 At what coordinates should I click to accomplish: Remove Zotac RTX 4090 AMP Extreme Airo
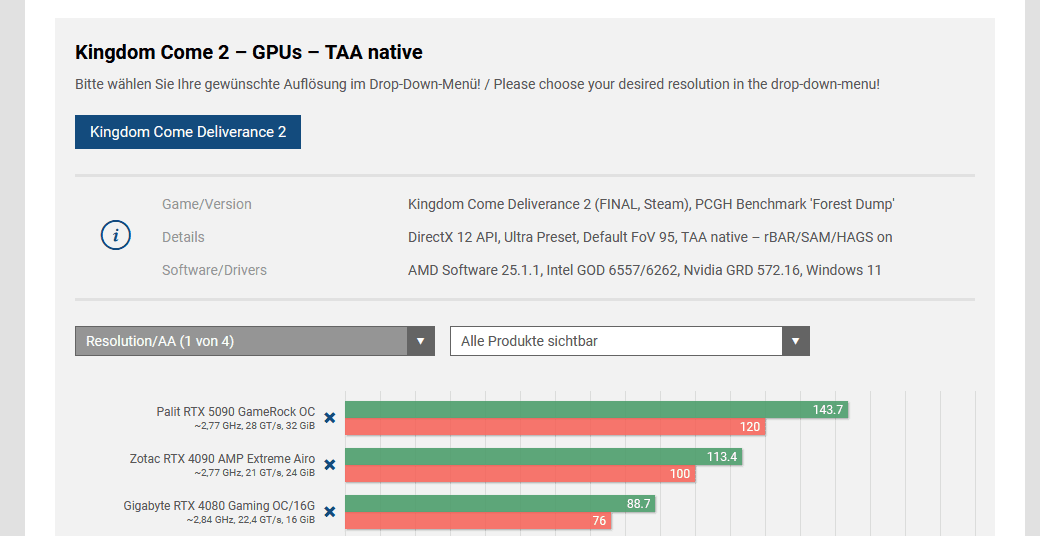click(x=330, y=465)
